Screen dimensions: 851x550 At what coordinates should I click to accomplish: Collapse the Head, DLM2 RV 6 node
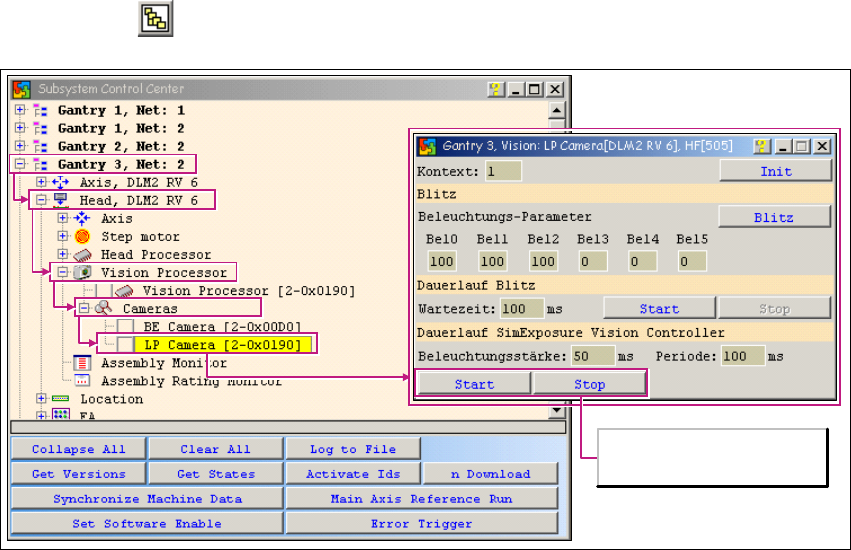point(41,200)
